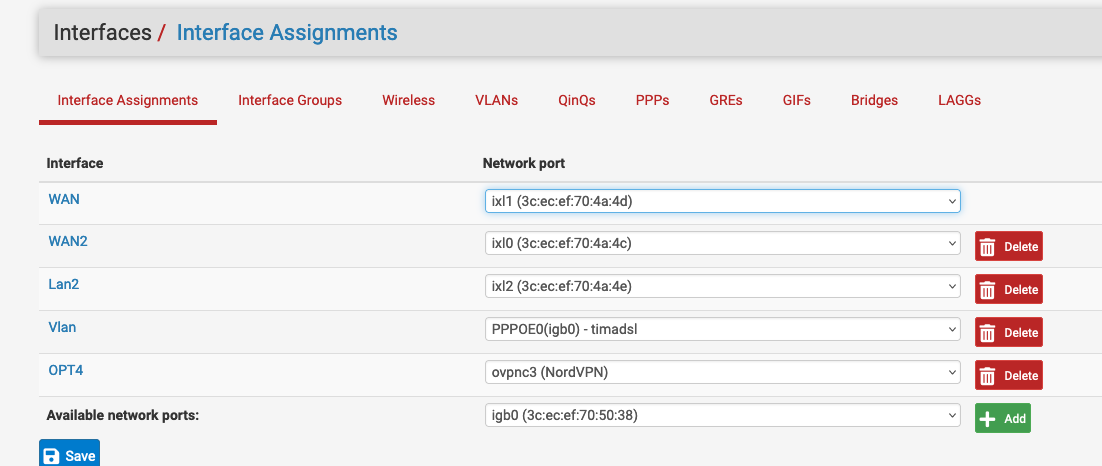
Task: Open the available network ports dropdown
Action: (x=722, y=416)
